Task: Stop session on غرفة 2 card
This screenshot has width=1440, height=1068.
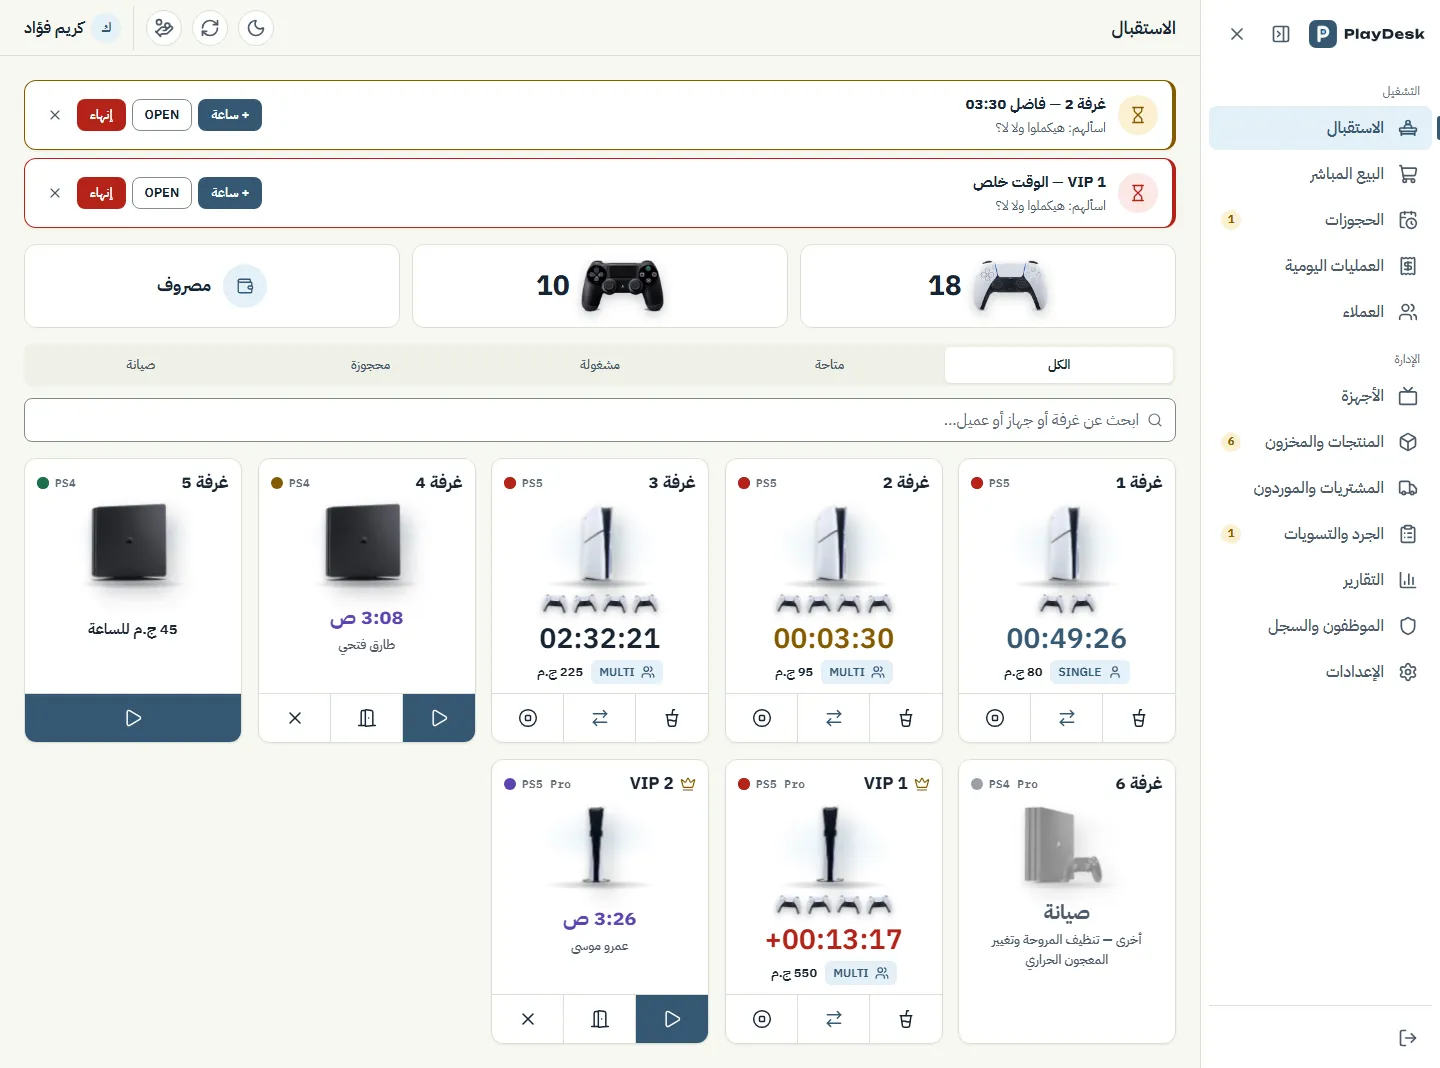Action: point(762,718)
